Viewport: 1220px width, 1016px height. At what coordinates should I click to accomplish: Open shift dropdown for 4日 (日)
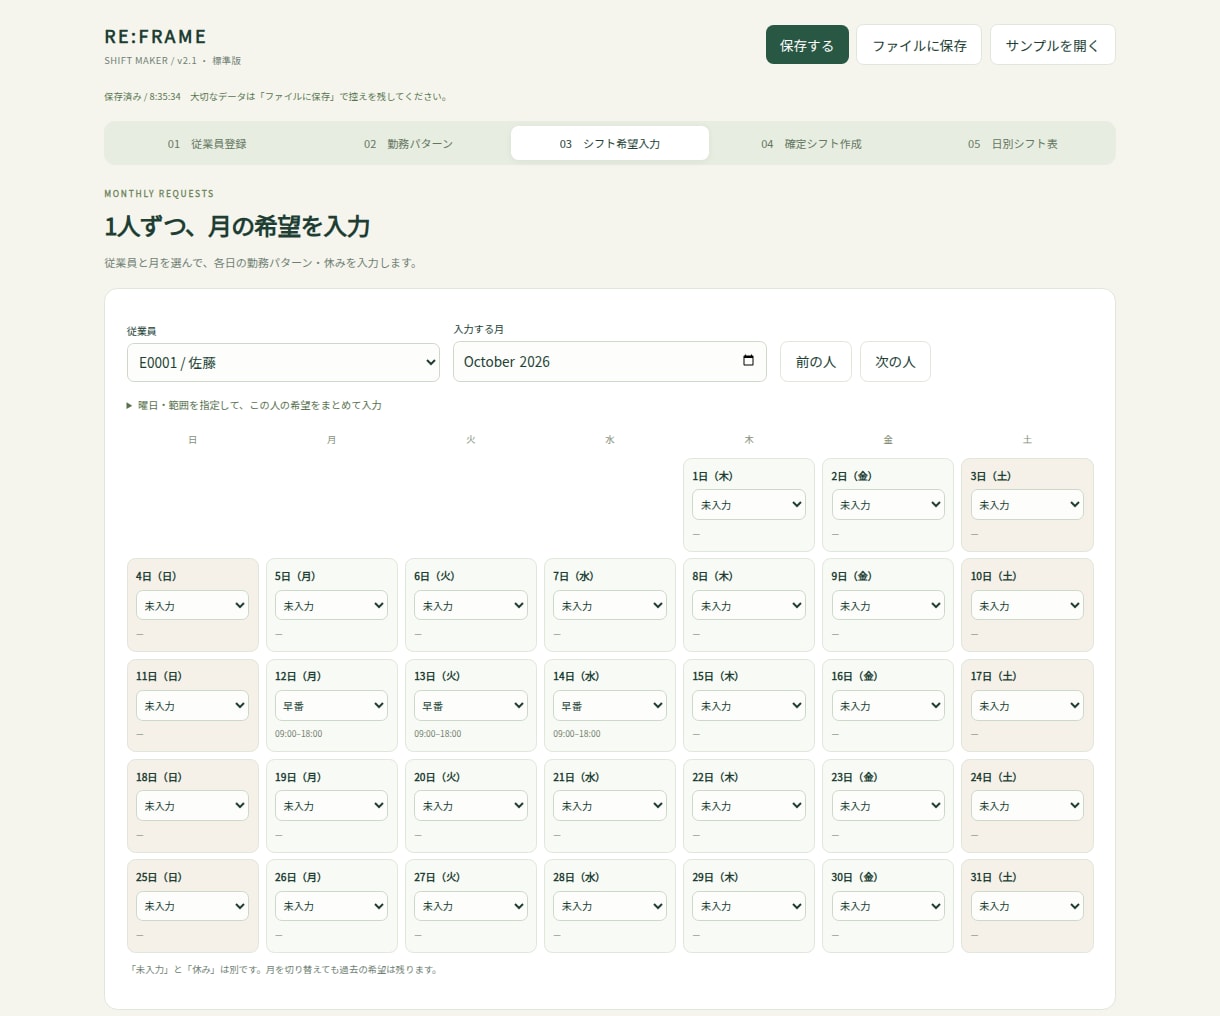point(192,606)
